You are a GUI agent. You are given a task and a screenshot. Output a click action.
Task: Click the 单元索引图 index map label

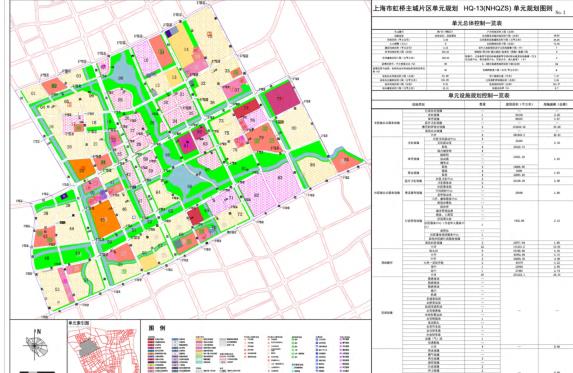point(79,323)
